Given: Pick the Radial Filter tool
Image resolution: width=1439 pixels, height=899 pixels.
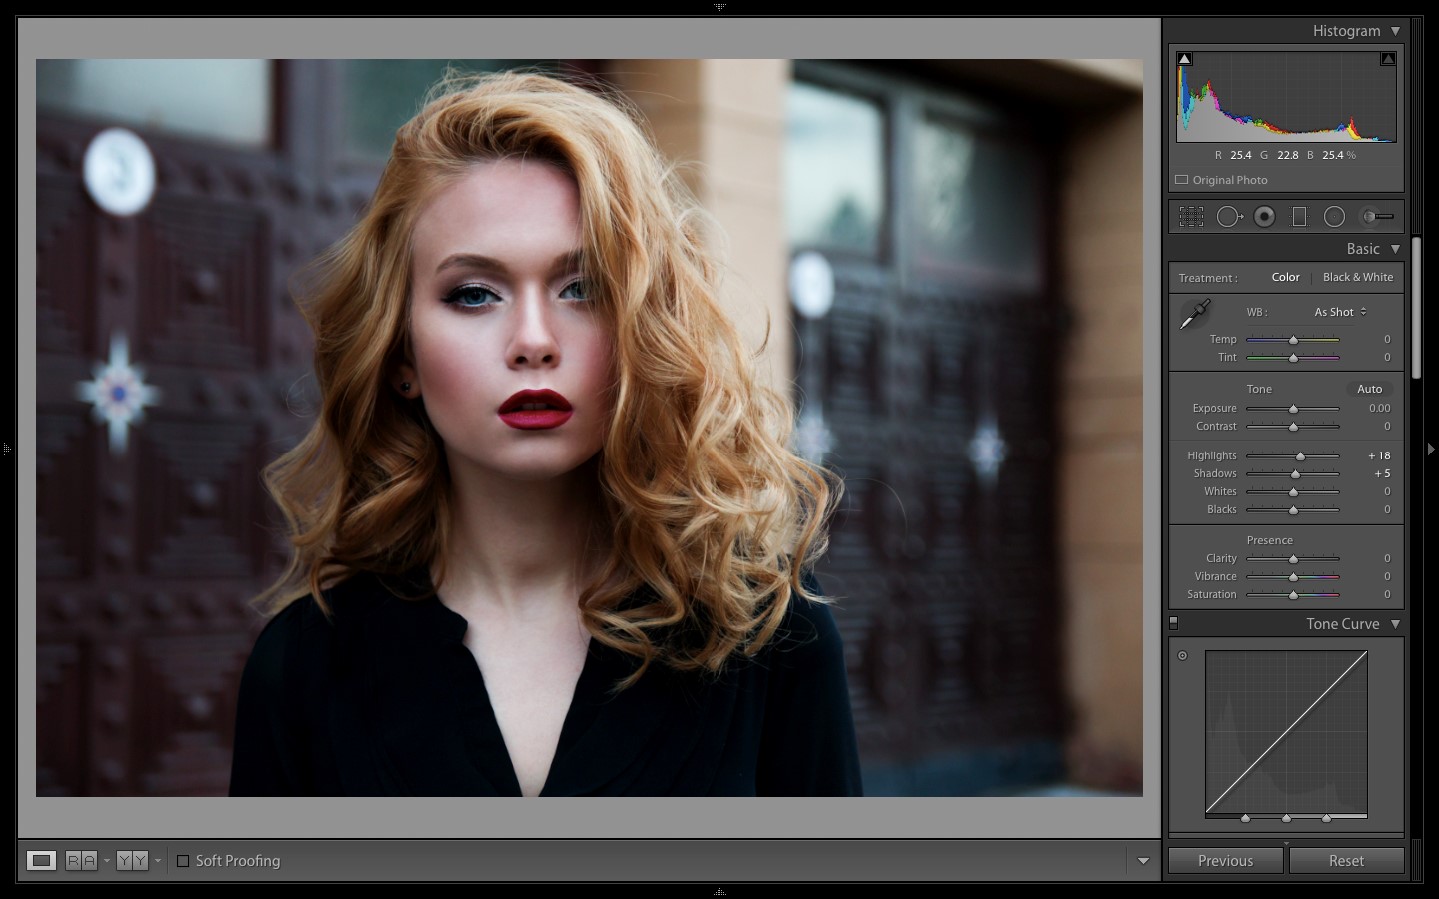Looking at the screenshot, I should (x=1334, y=217).
